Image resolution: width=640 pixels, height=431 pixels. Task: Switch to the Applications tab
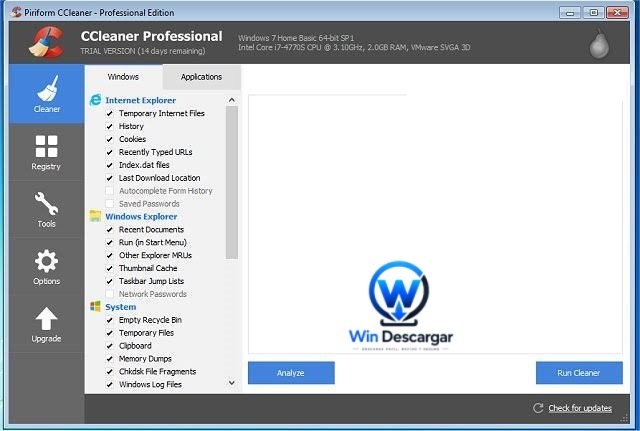point(202,77)
